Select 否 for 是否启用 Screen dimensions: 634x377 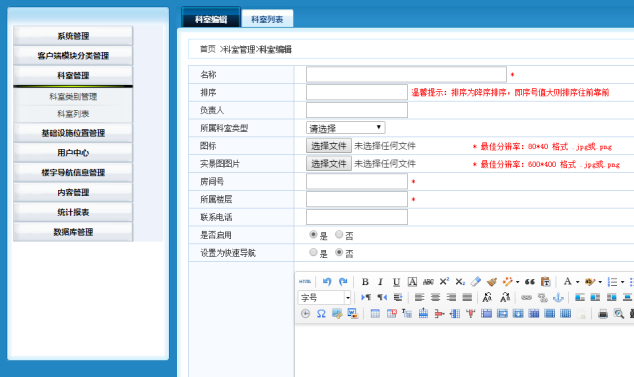click(339, 234)
